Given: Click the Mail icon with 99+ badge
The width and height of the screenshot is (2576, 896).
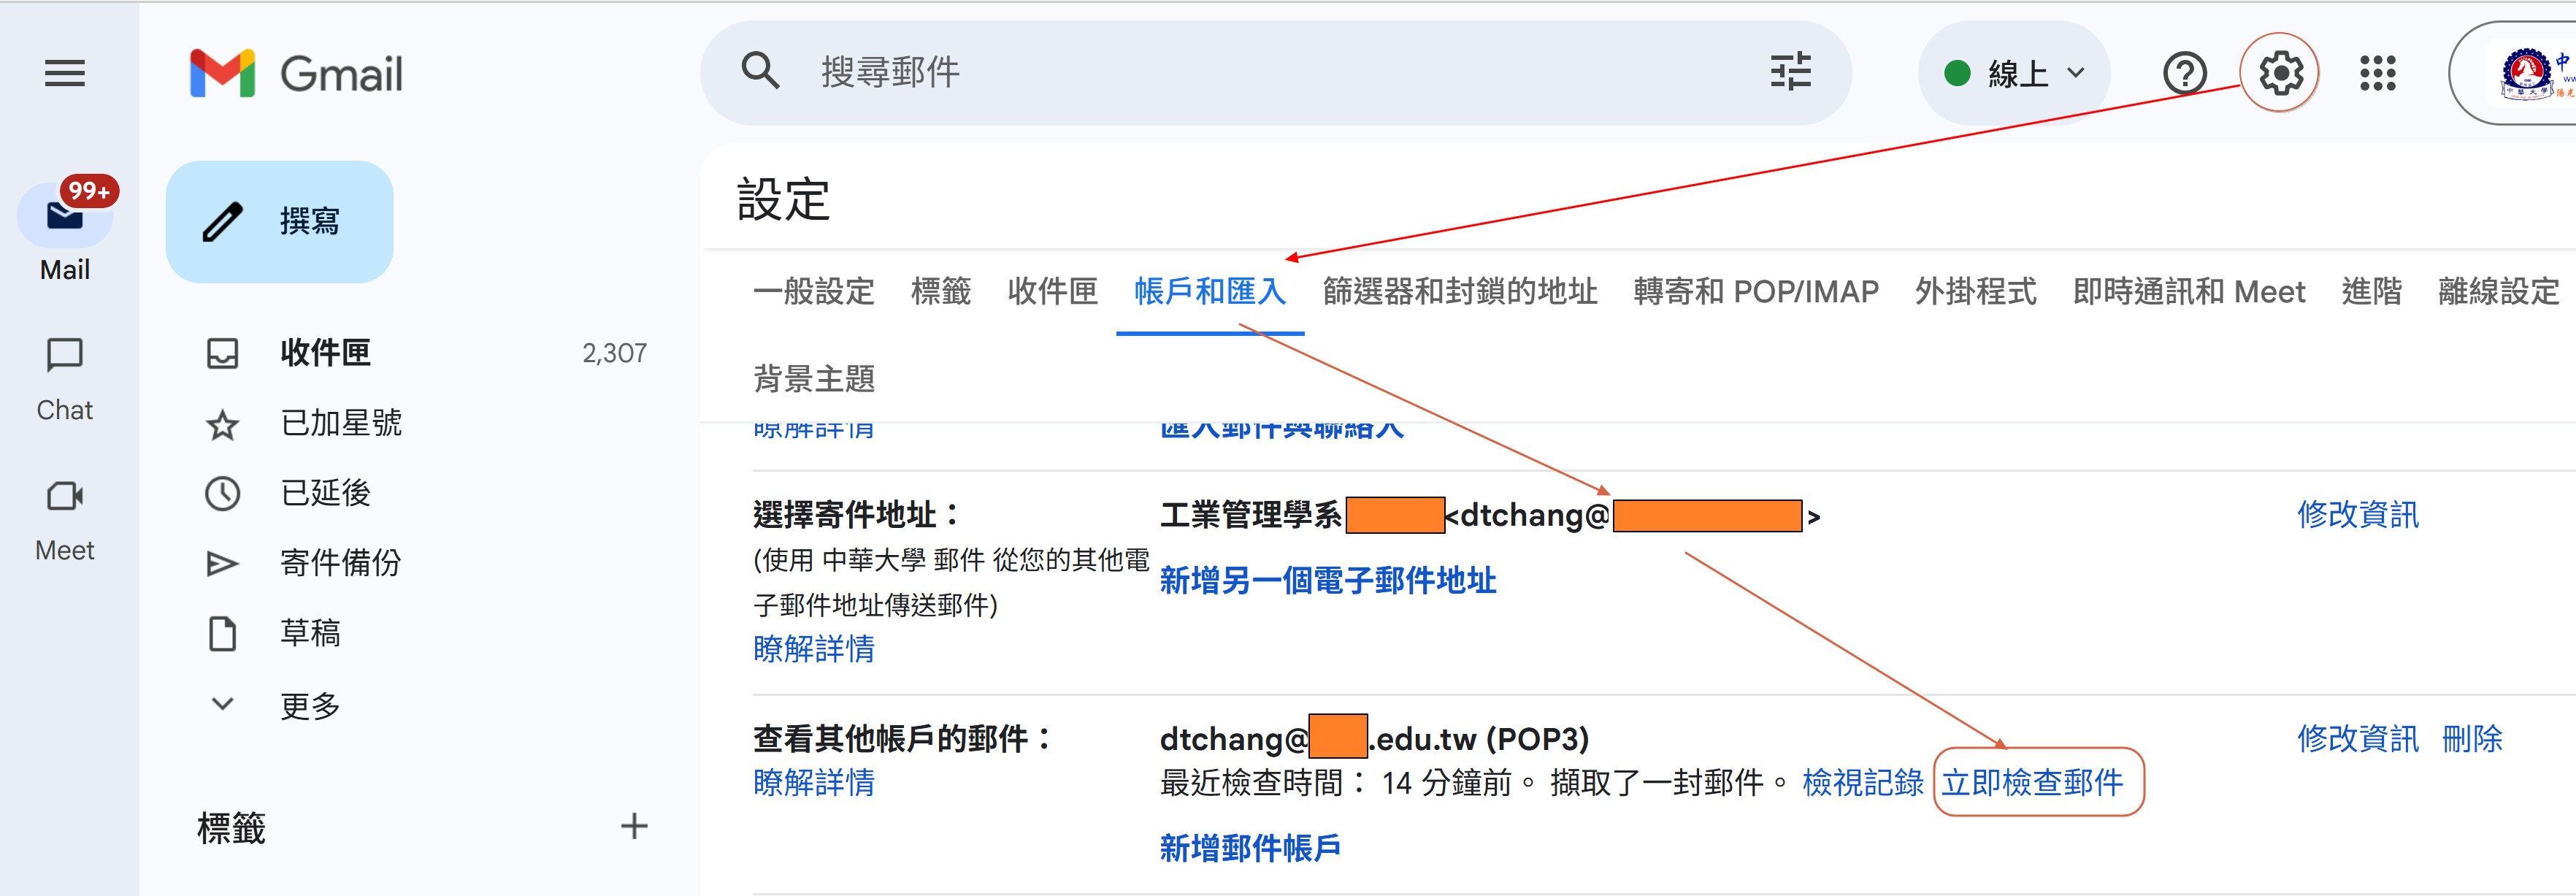Looking at the screenshot, I should (65, 215).
